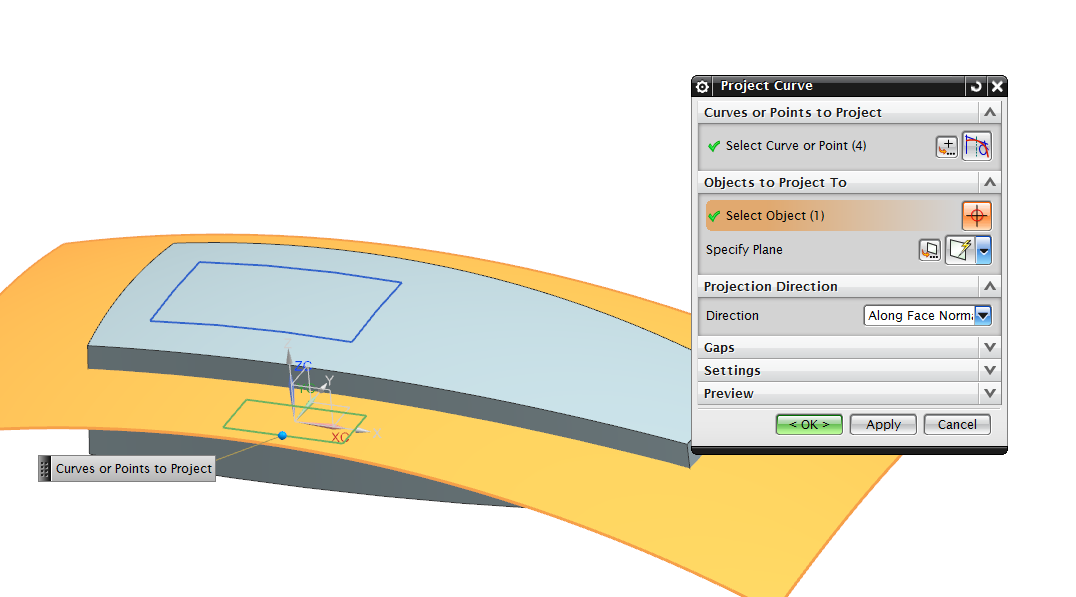Click the dialog settings gear icon

pyautogui.click(x=702, y=86)
